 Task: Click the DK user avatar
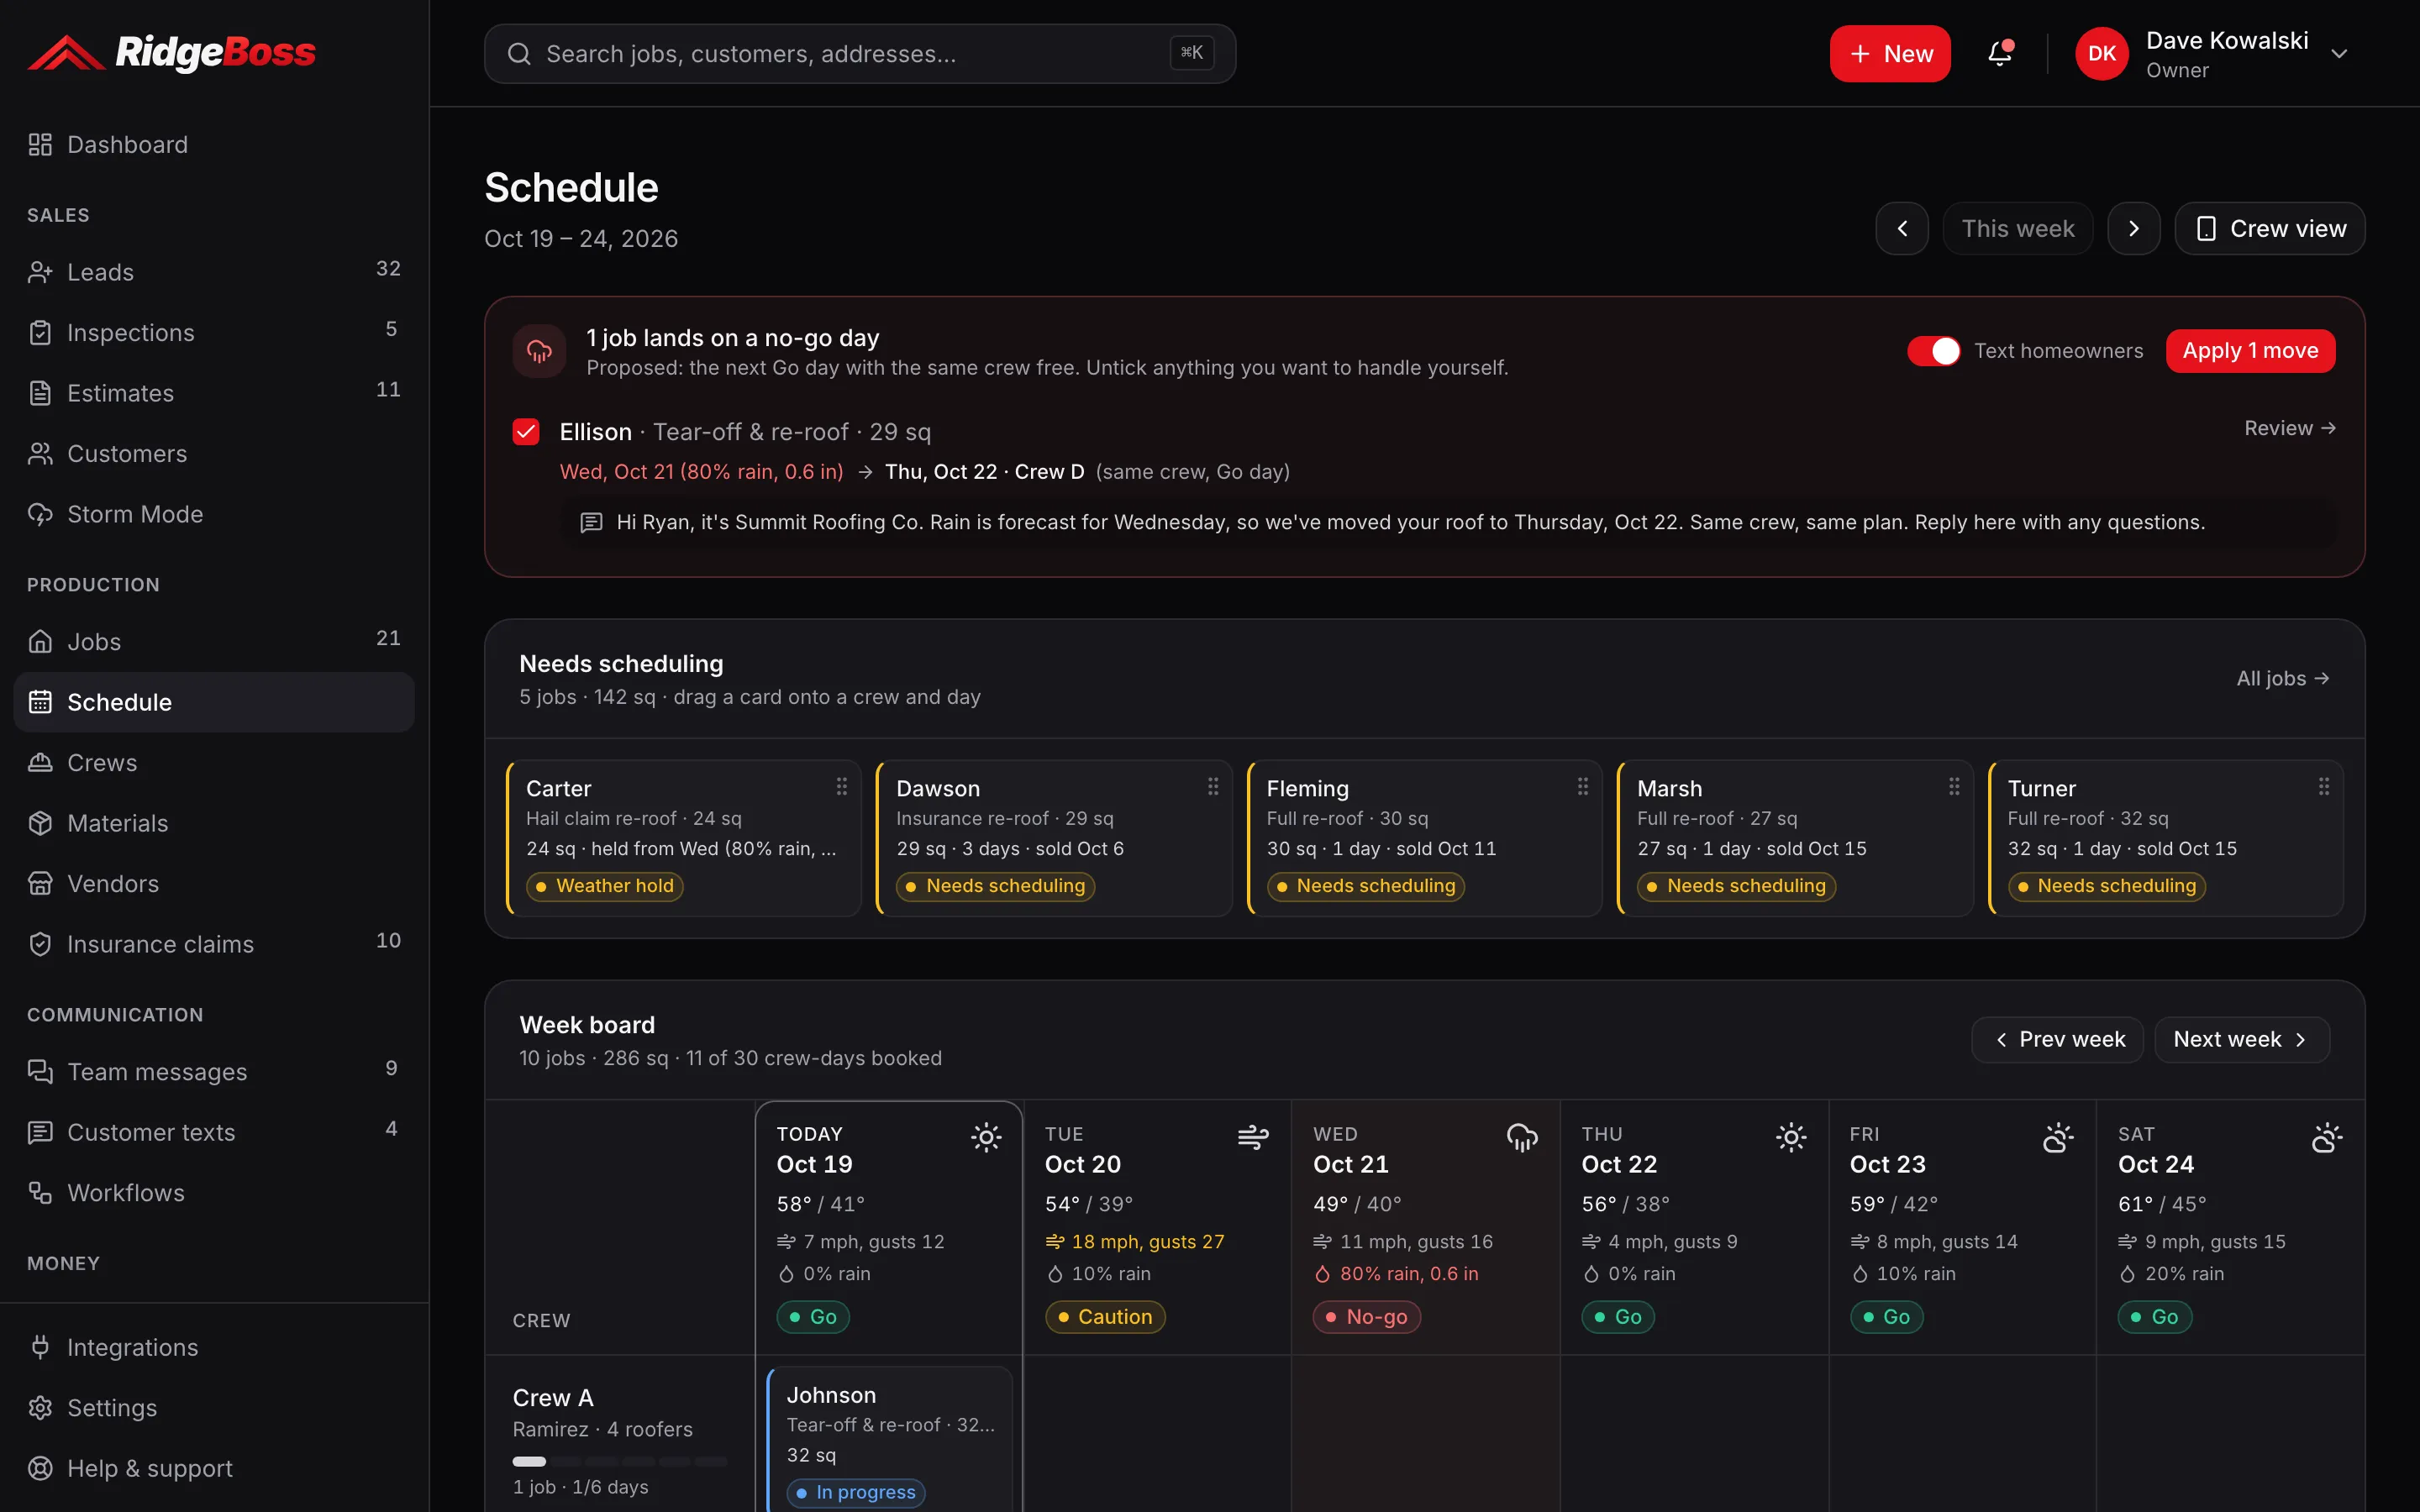[2101, 54]
